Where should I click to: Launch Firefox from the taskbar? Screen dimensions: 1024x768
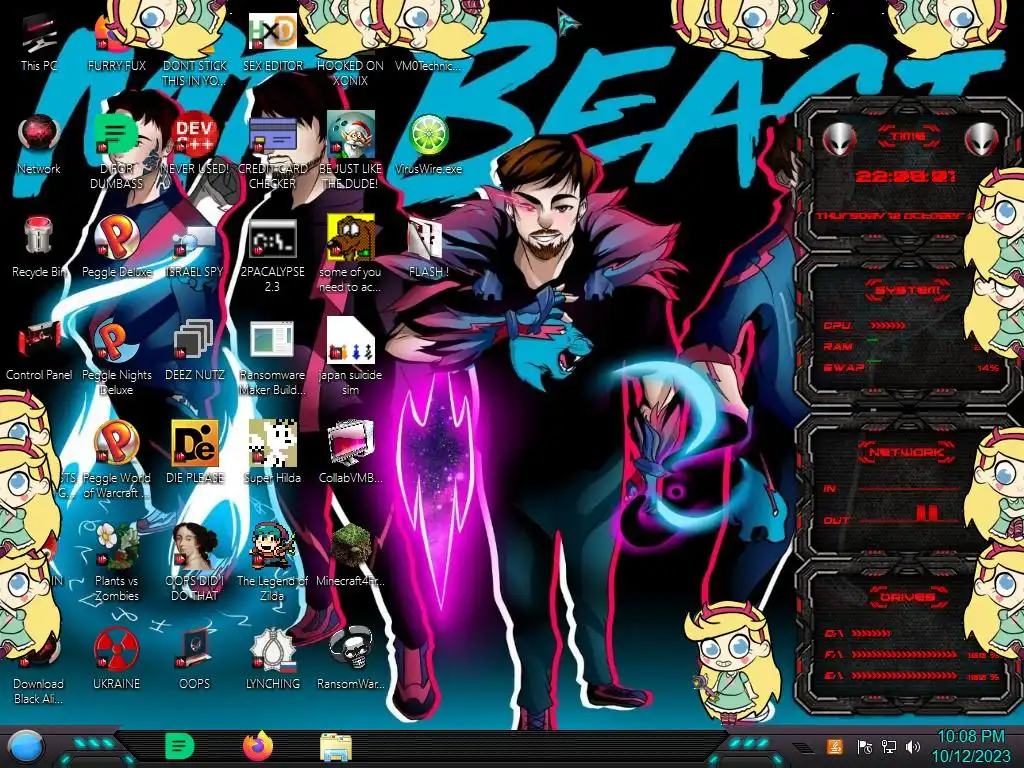tap(258, 746)
